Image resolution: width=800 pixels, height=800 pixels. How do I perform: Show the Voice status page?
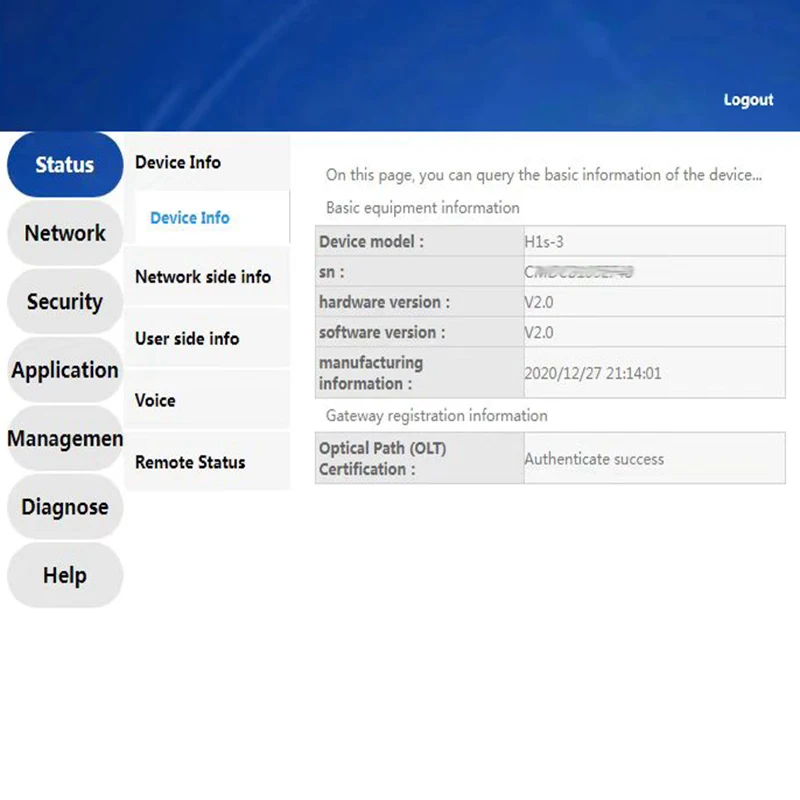tap(155, 401)
